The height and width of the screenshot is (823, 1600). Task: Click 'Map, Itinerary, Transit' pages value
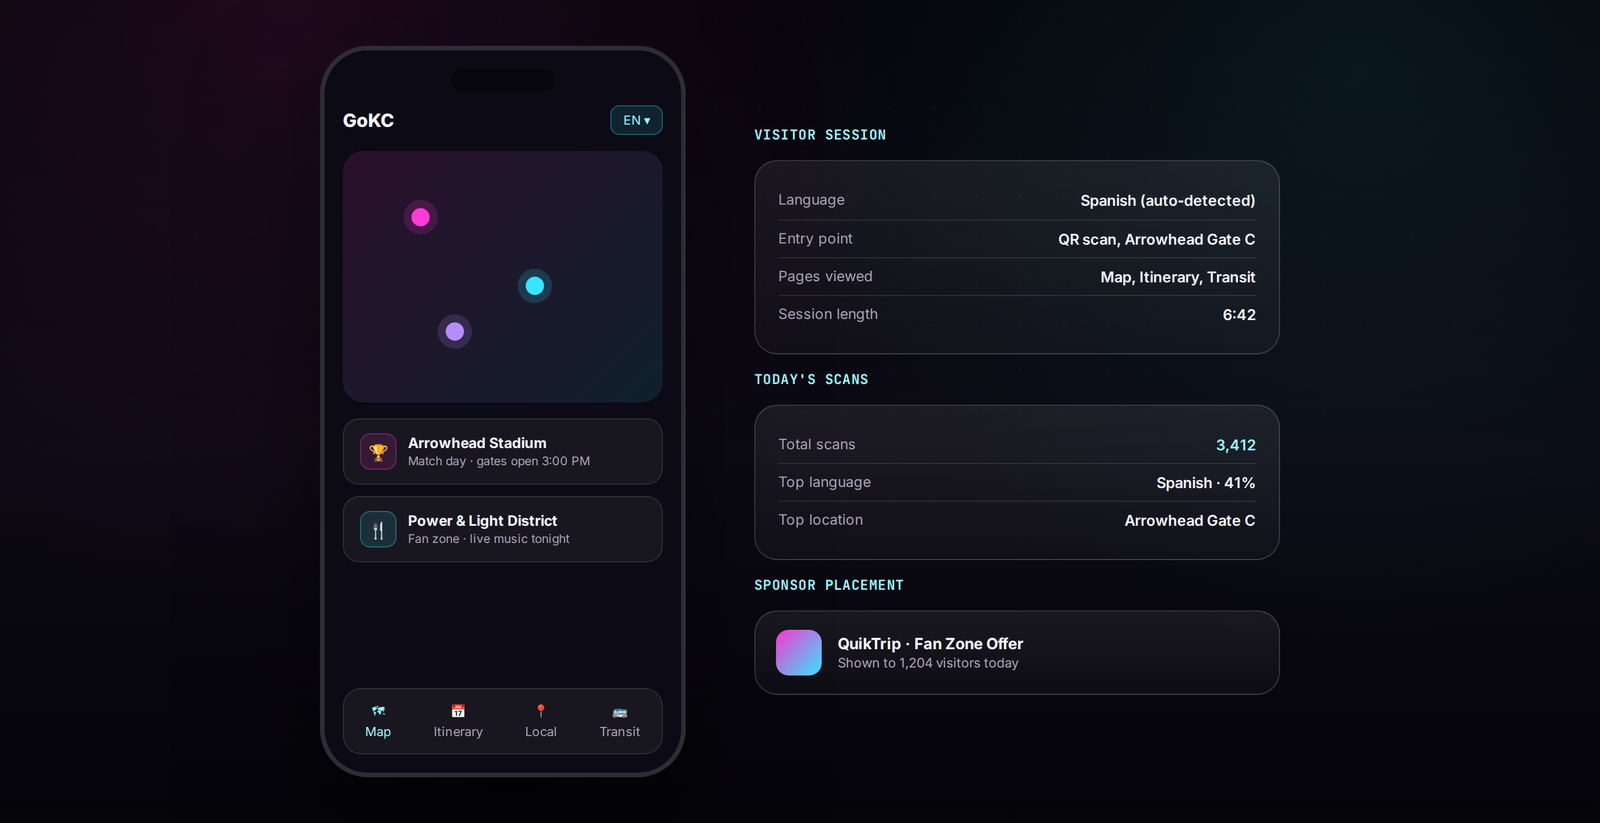(1178, 277)
